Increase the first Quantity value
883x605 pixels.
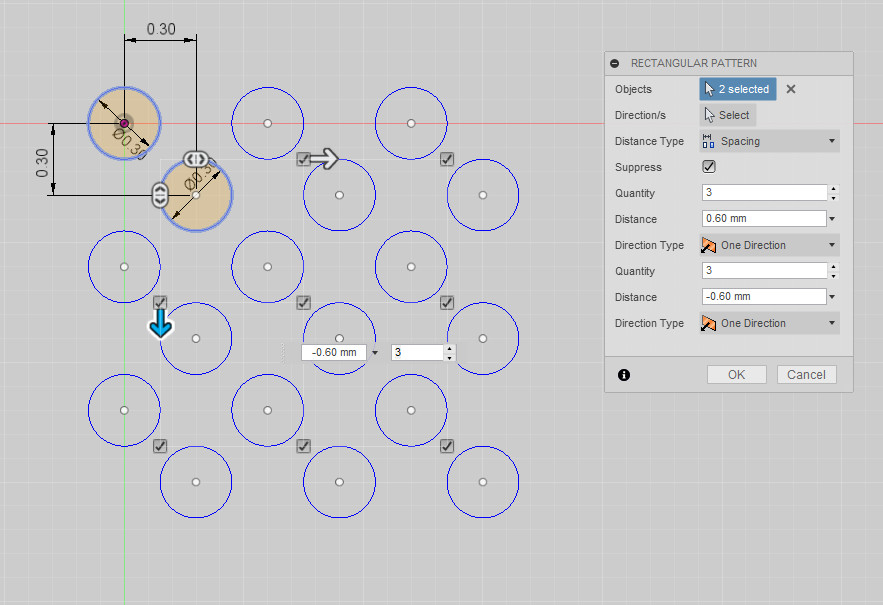tap(833, 189)
